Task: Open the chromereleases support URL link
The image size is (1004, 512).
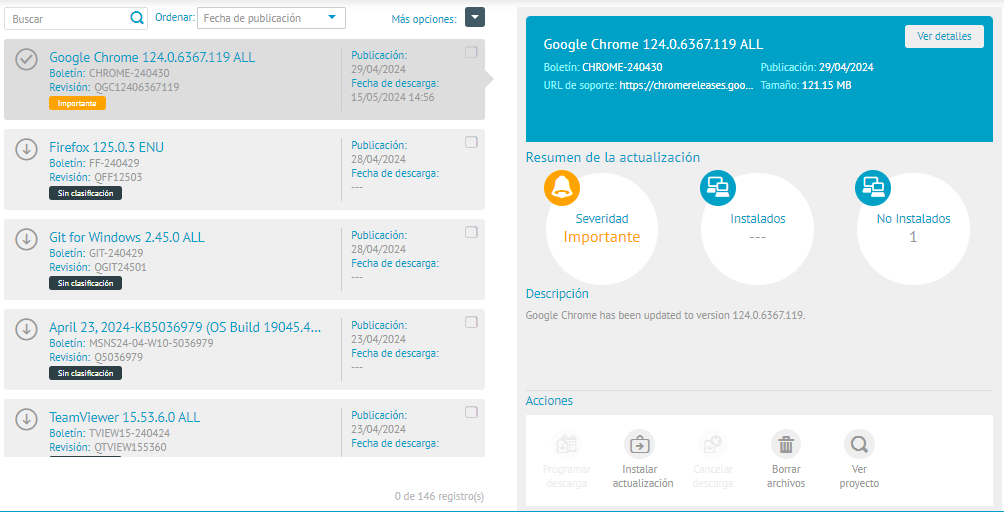Action: pos(686,85)
